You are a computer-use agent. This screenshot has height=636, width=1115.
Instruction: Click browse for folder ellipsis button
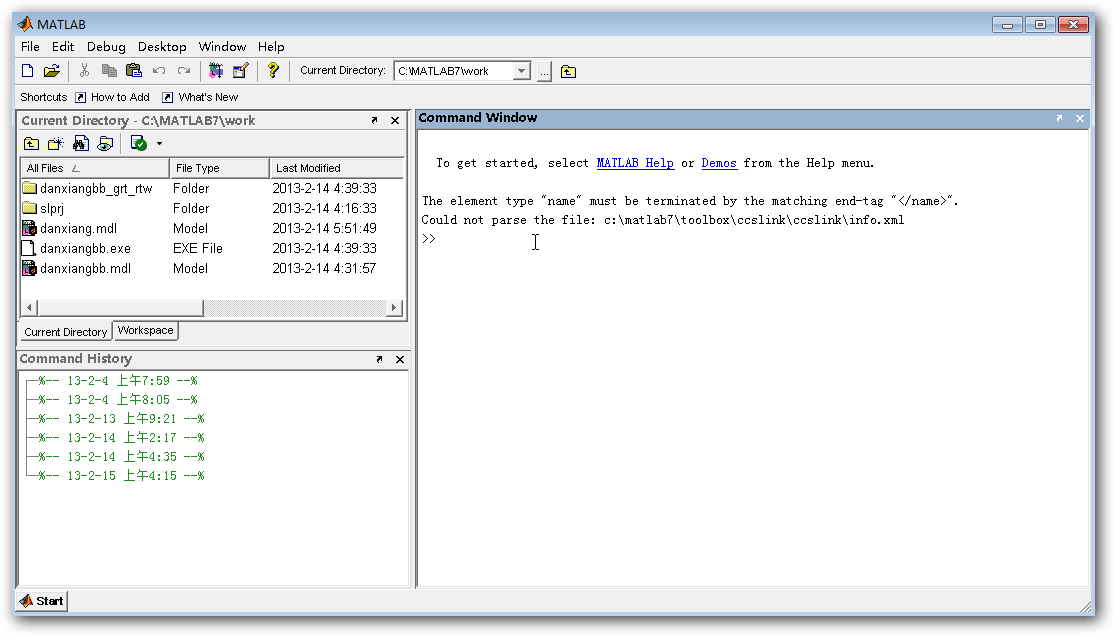544,71
